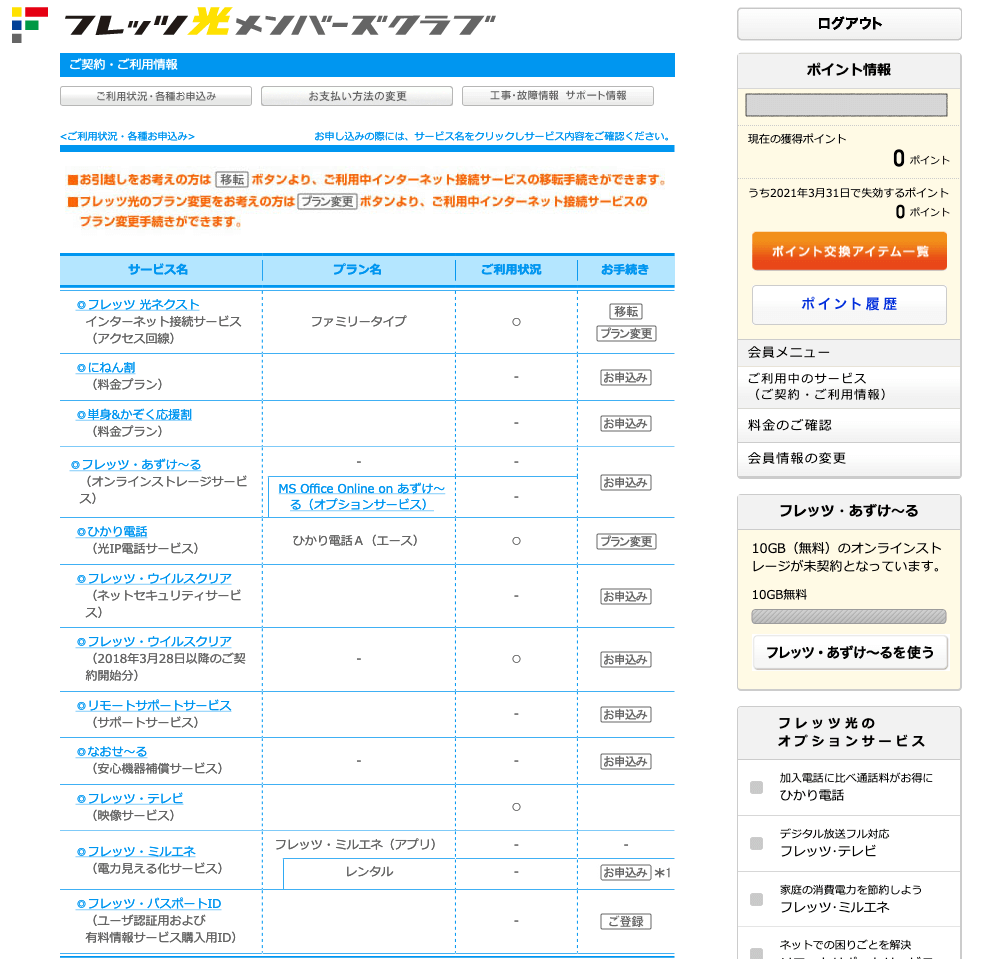Image resolution: width=996 pixels, height=959 pixels.
Task: Click the 10GB無料 label
Action: (x=779, y=595)
